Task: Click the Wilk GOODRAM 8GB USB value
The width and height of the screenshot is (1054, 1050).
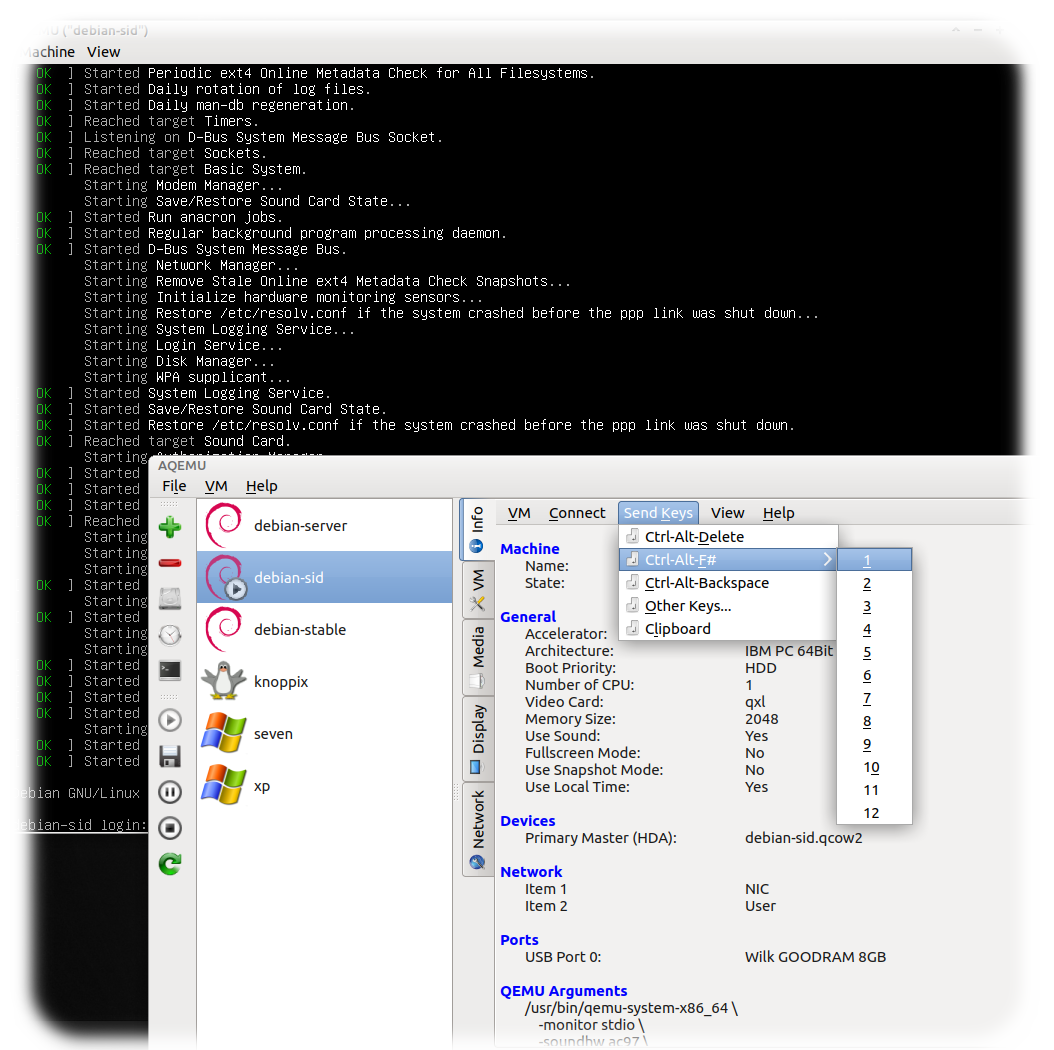Action: click(815, 957)
